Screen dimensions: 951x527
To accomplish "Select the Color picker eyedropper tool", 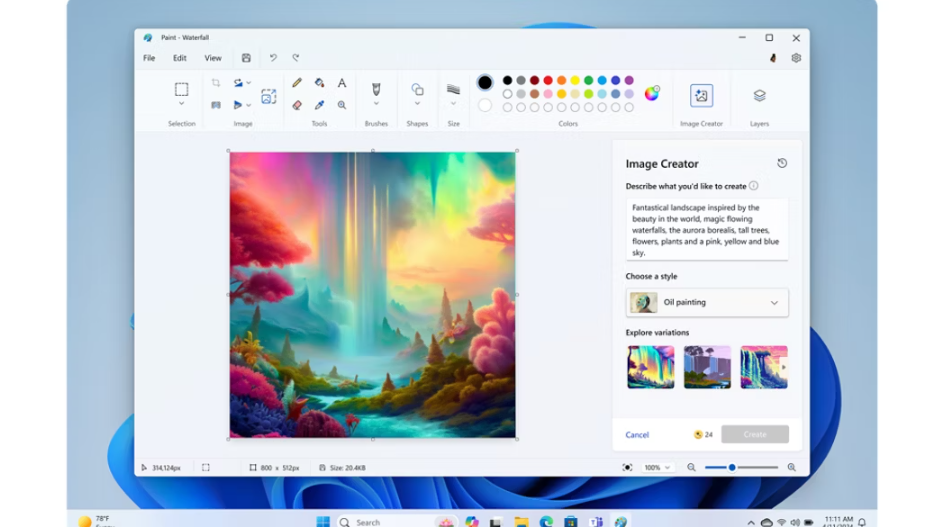I will click(319, 105).
